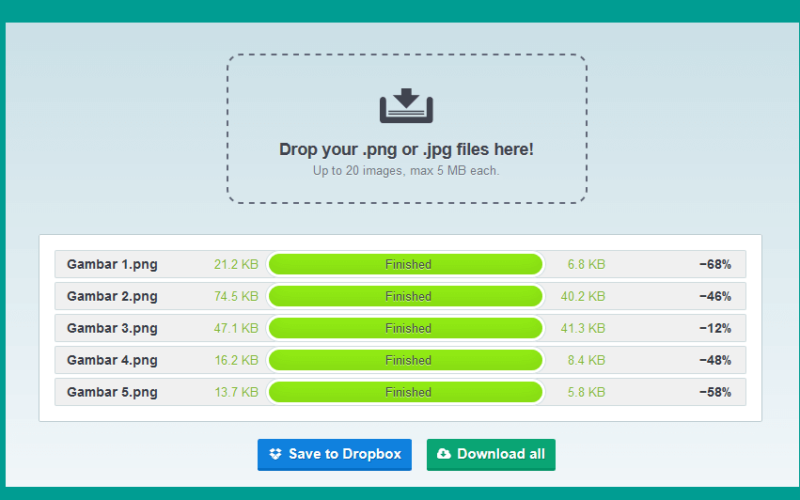Click the 'Up to 20 images, max 5 MB each.' note
Image resolution: width=800 pixels, height=500 pixels.
point(406,170)
